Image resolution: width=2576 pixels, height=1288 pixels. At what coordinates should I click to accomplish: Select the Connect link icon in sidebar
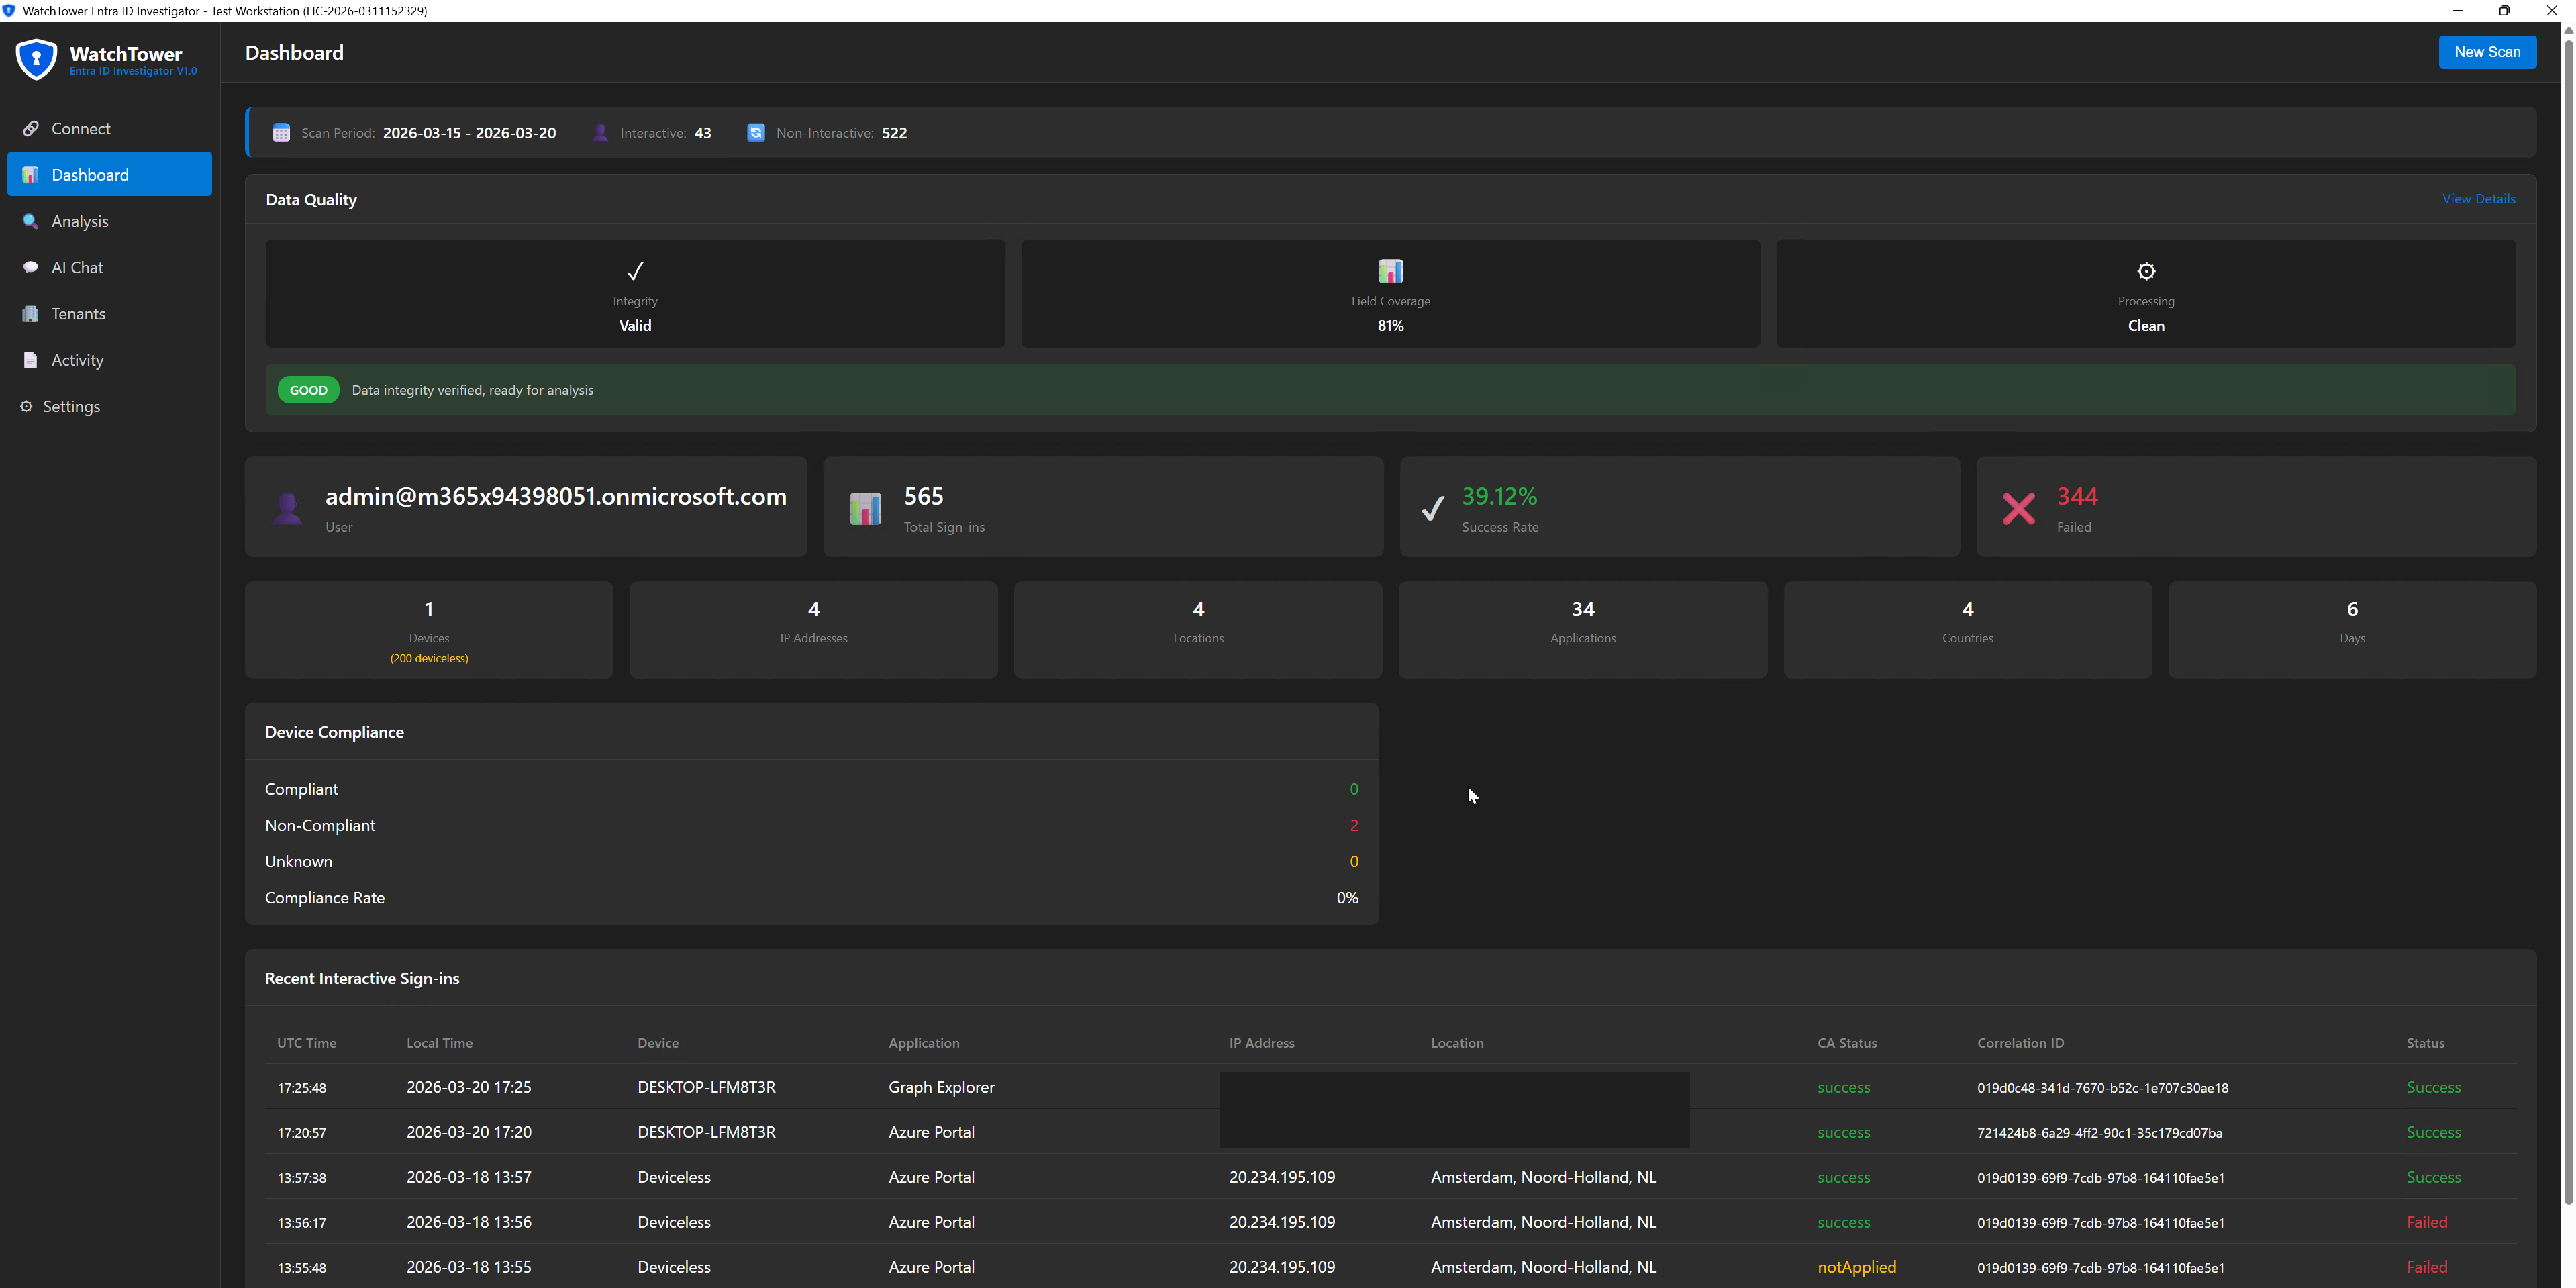[x=30, y=128]
